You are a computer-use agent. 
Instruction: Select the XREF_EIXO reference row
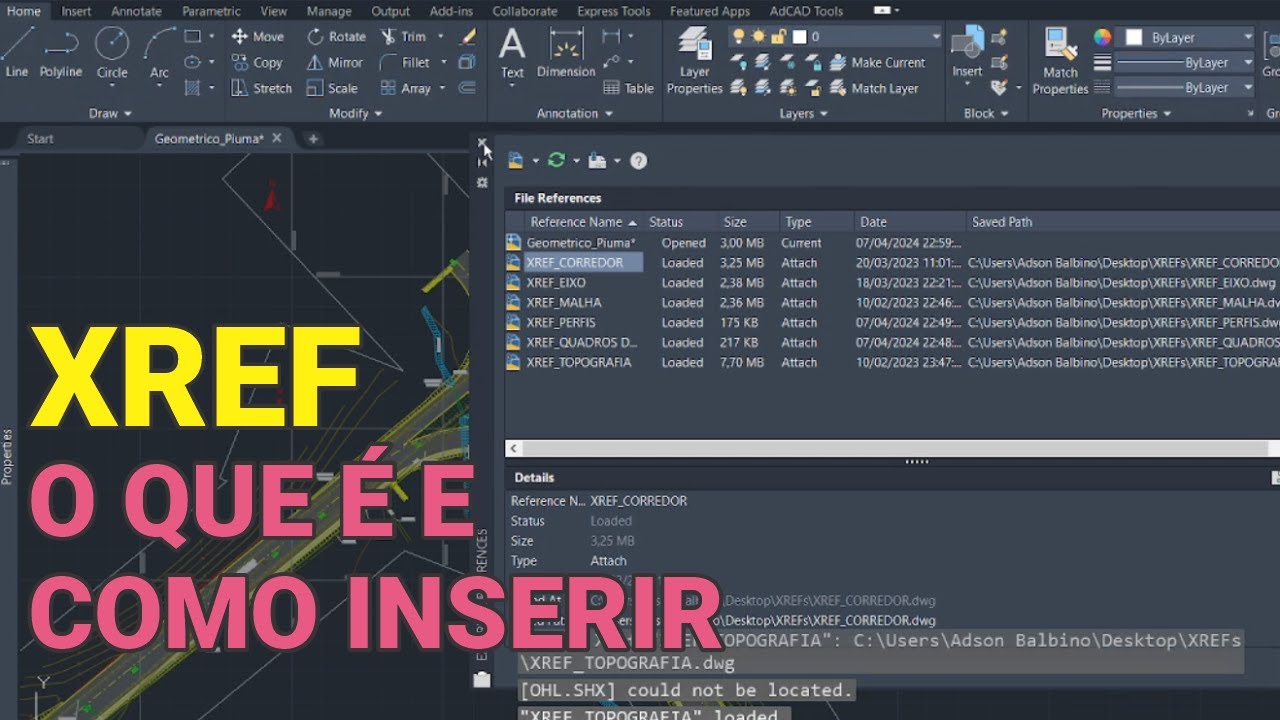[x=892, y=283]
